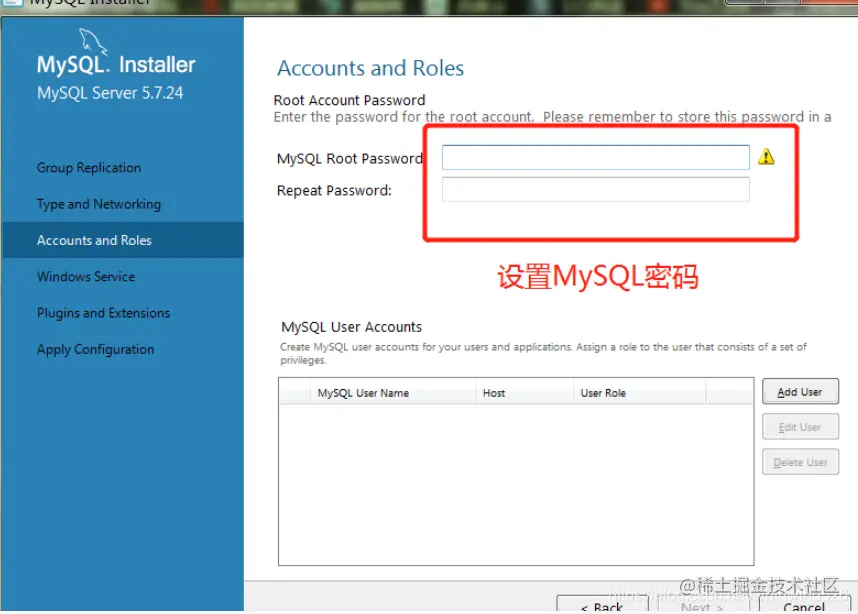858x614 pixels.
Task: Click the MySQL dolphin logo
Action: click(x=93, y=42)
